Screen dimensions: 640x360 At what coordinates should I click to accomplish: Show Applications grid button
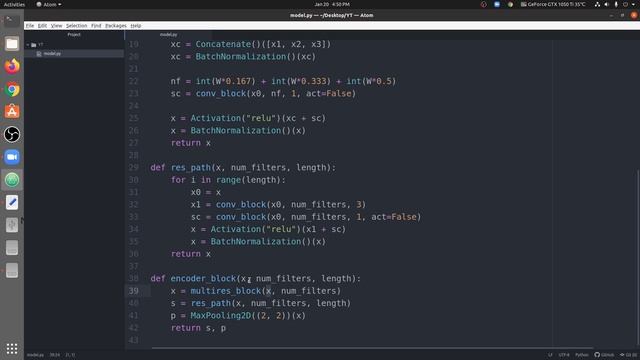pyautogui.click(x=12, y=349)
